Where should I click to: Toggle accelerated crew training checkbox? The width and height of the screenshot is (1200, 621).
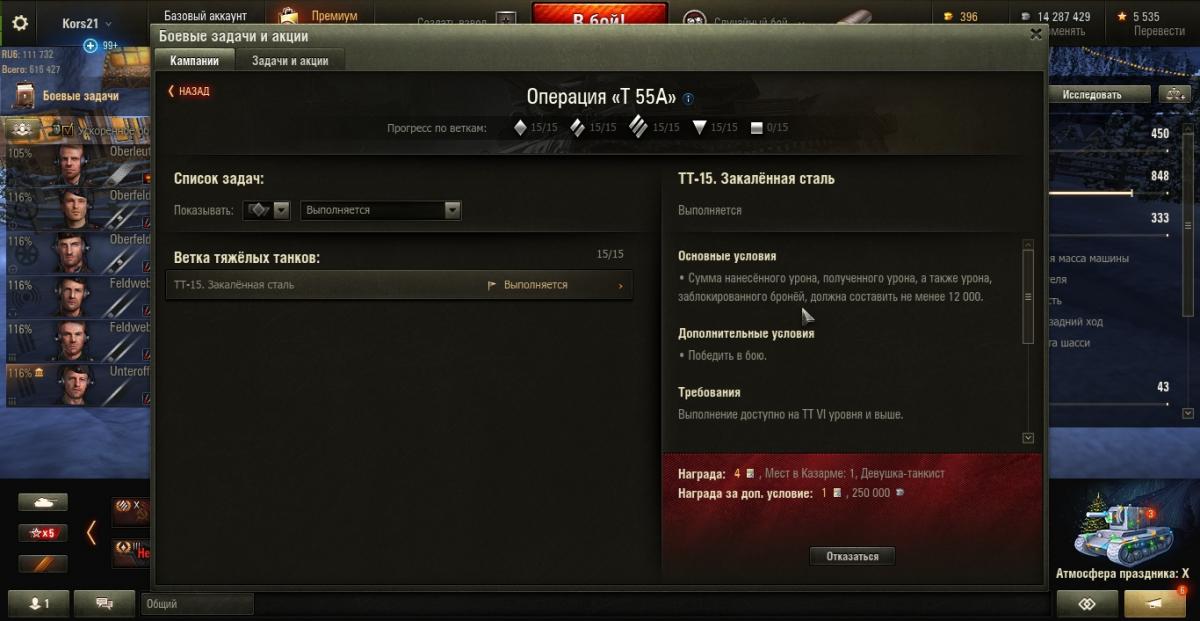click(67, 131)
